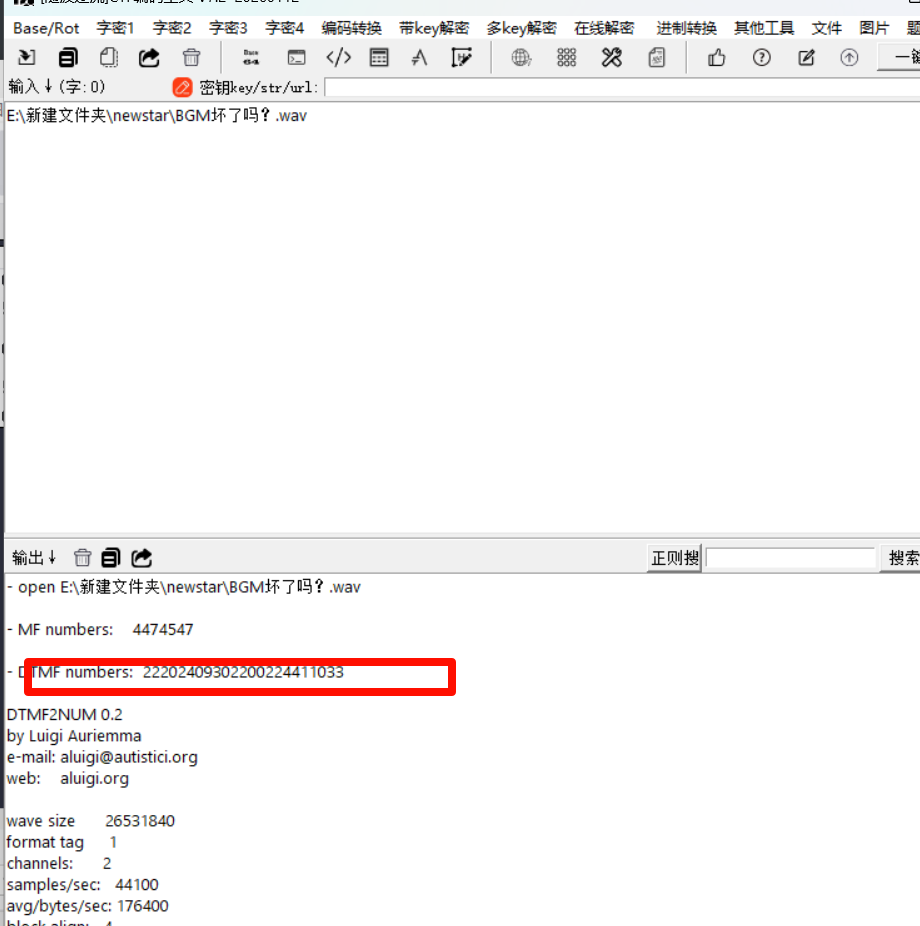920x926 pixels.
Task: Click the code brackets </> icon
Action: 338,58
